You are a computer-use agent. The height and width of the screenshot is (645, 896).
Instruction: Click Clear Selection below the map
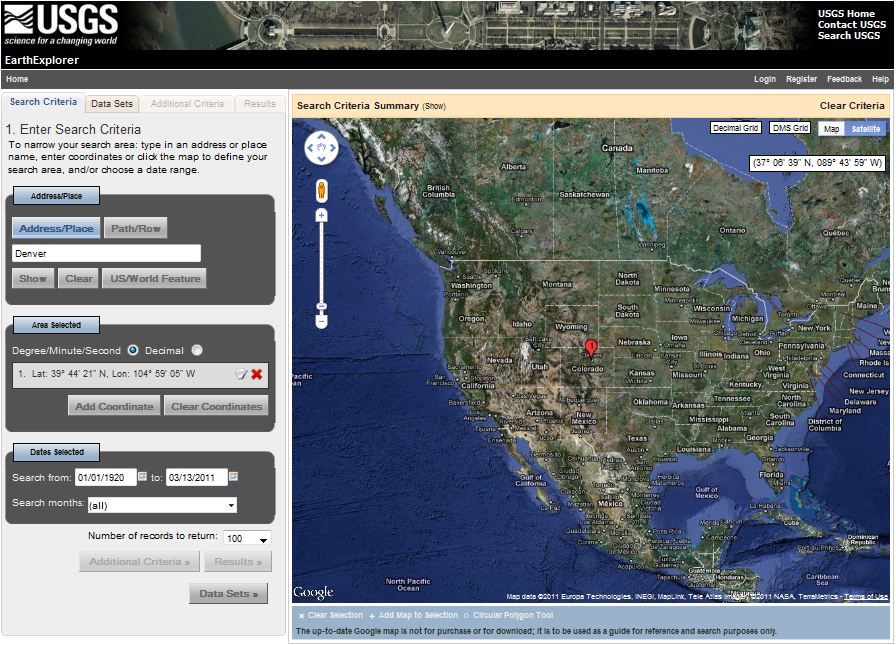(331, 615)
